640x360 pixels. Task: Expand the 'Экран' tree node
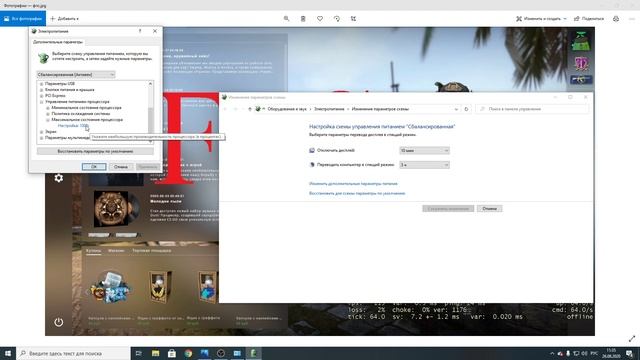42,132
